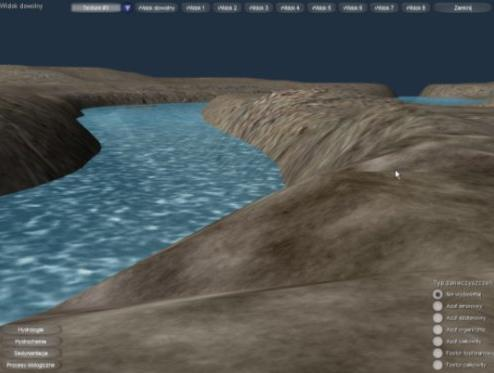Open the 'Procesy biologiczne' panel button
This screenshot has height=373, width=494.
[31, 365]
